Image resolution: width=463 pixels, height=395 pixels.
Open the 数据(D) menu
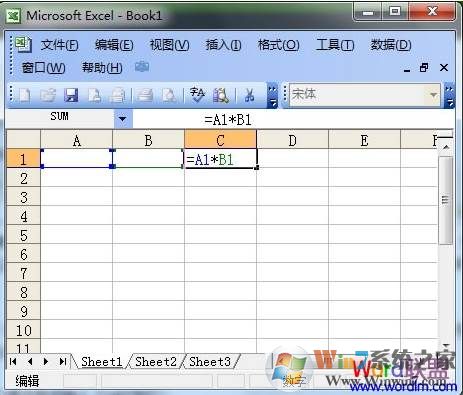coord(391,45)
